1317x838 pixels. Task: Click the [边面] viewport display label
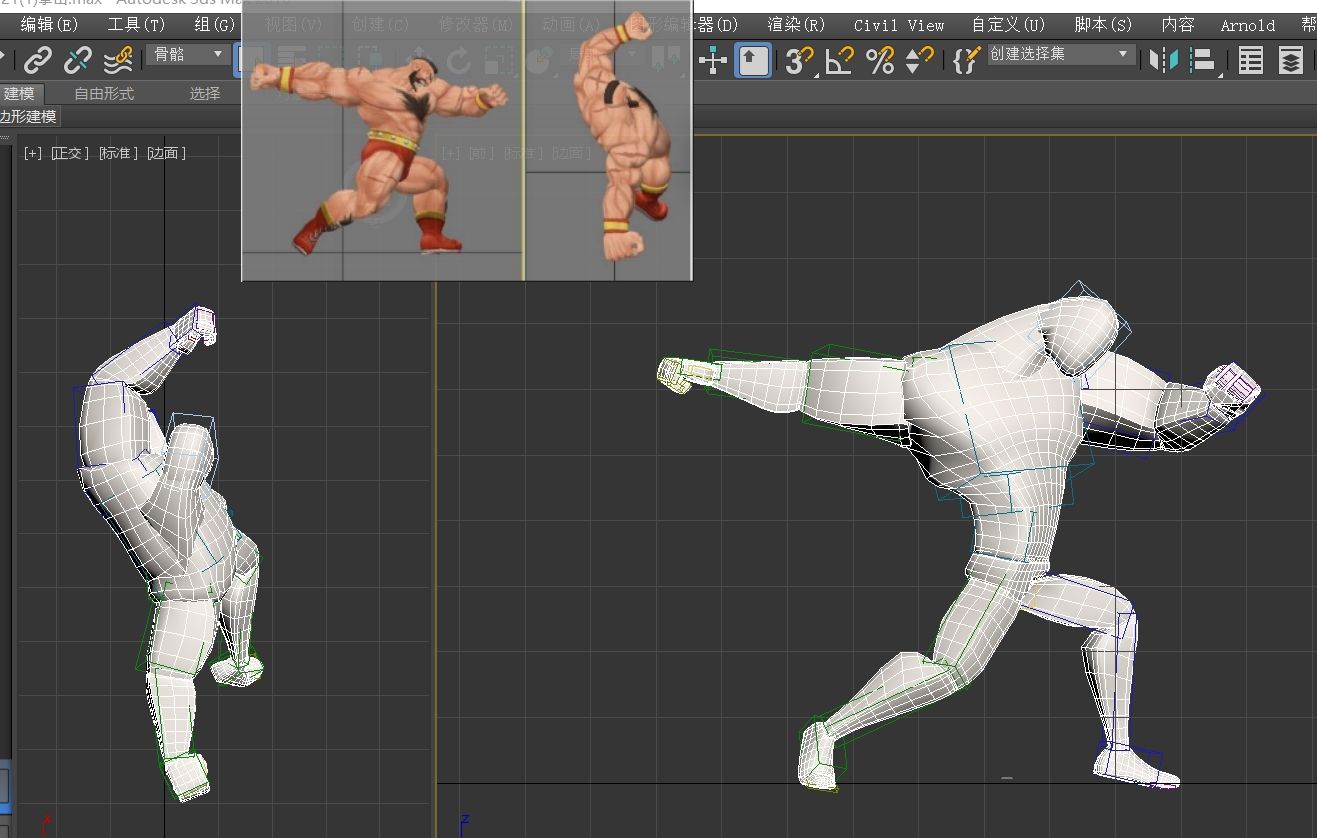(x=166, y=153)
